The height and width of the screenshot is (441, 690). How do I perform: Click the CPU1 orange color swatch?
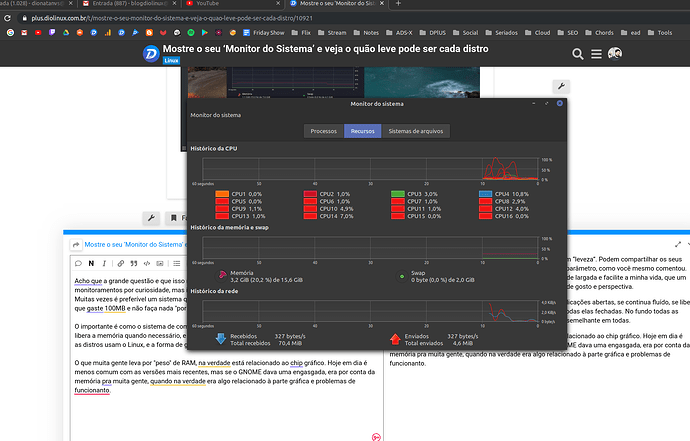tap(222, 194)
